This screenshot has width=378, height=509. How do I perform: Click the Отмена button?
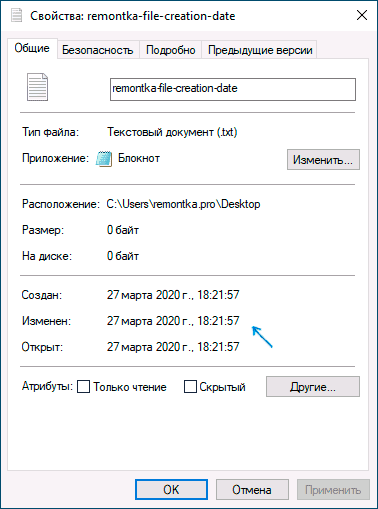point(252,490)
